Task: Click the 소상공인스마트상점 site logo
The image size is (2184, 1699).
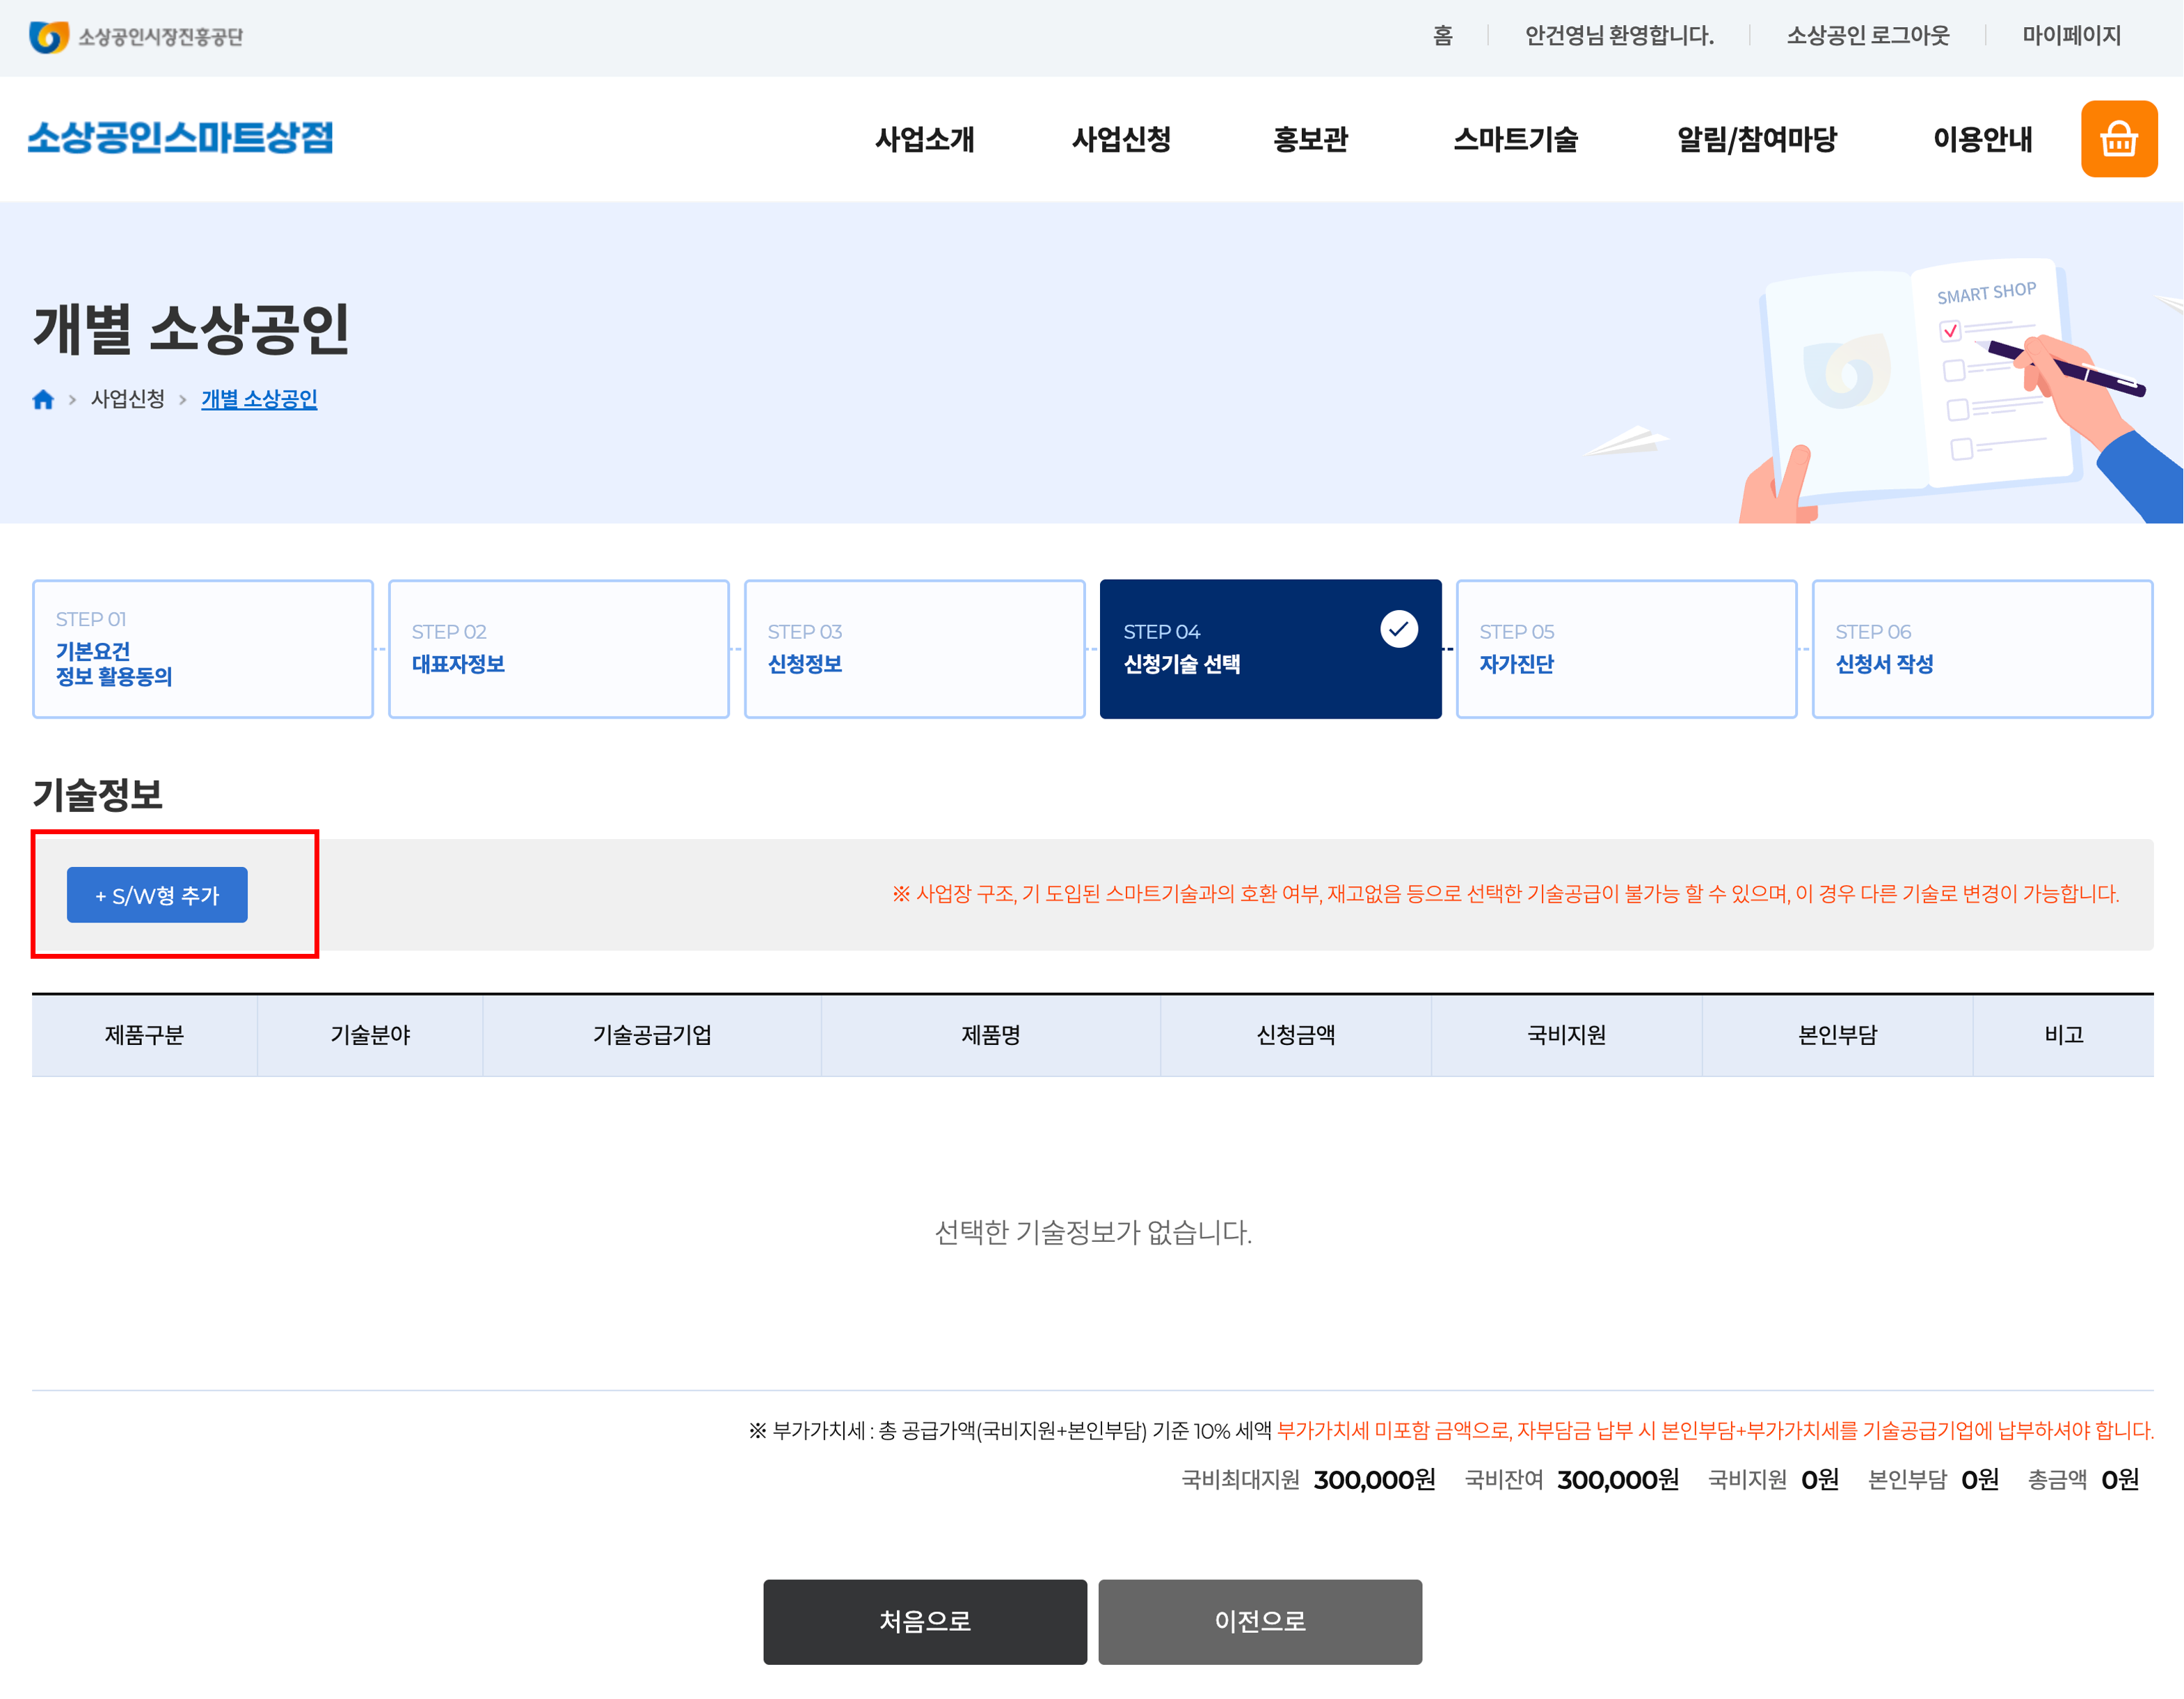Action: 181,138
